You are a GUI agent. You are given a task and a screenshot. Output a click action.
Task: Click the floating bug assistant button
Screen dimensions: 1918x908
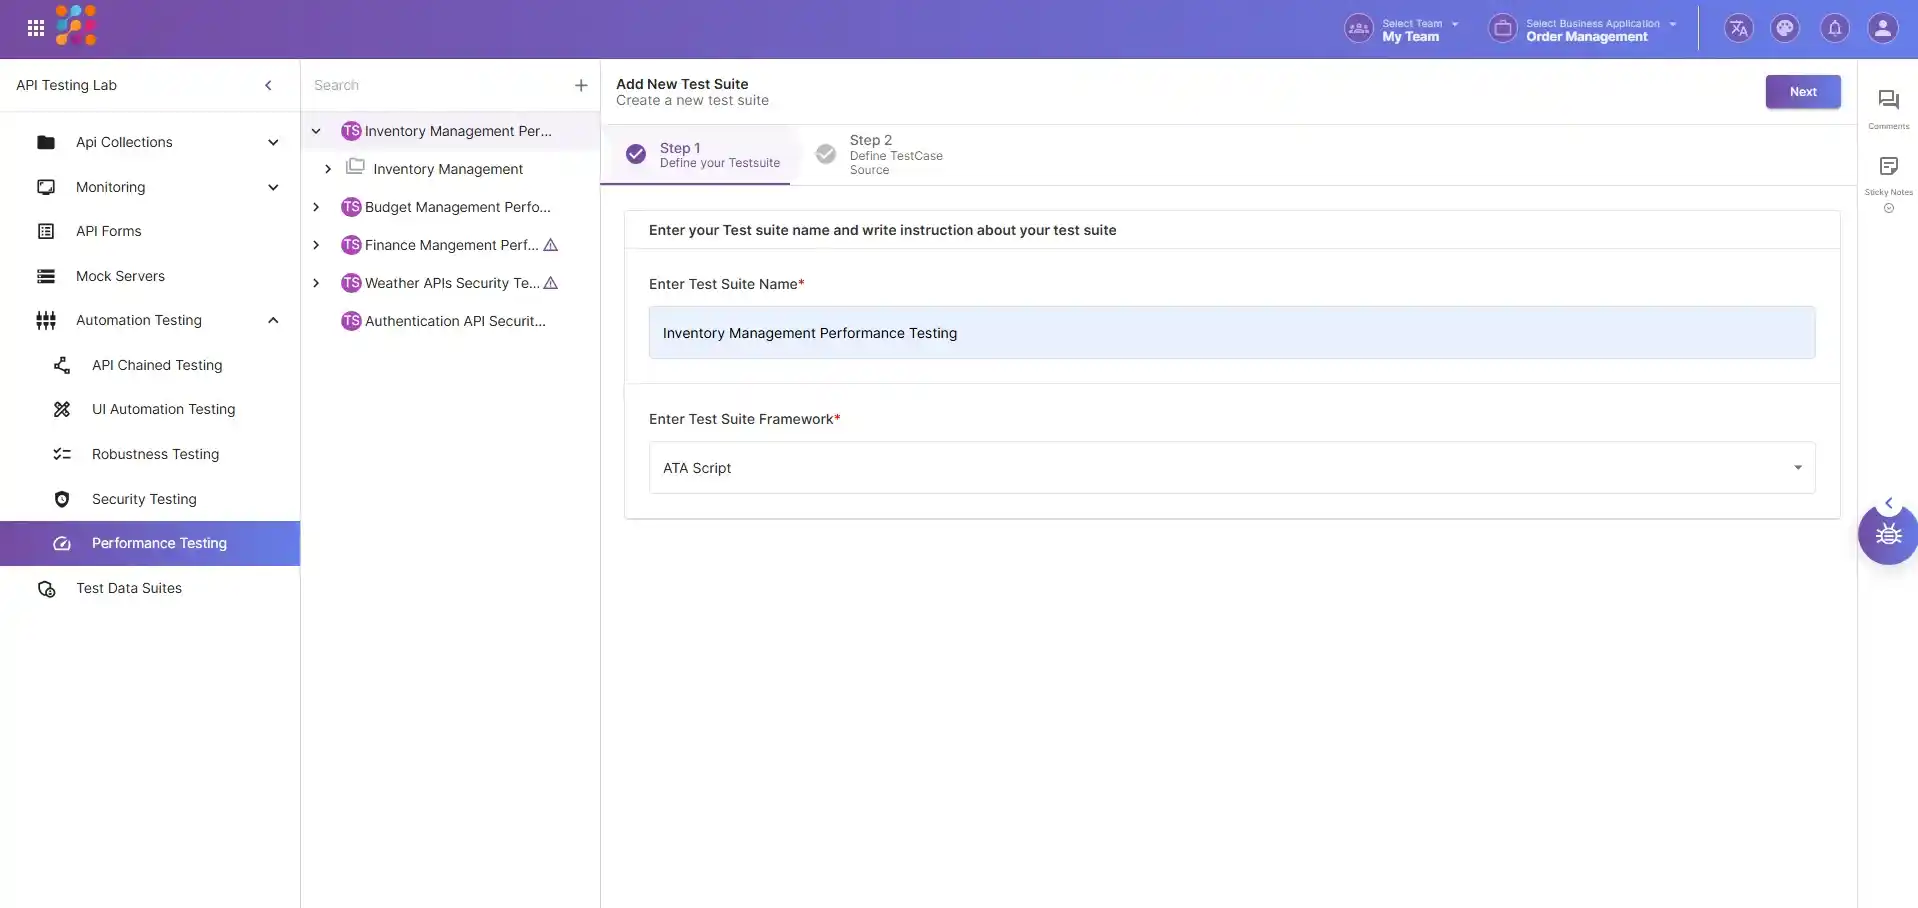pyautogui.click(x=1888, y=535)
